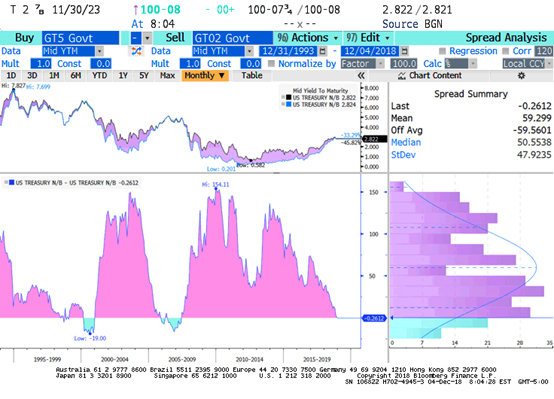Select the 3D range tab
The height and width of the screenshot is (399, 554).
(32, 76)
